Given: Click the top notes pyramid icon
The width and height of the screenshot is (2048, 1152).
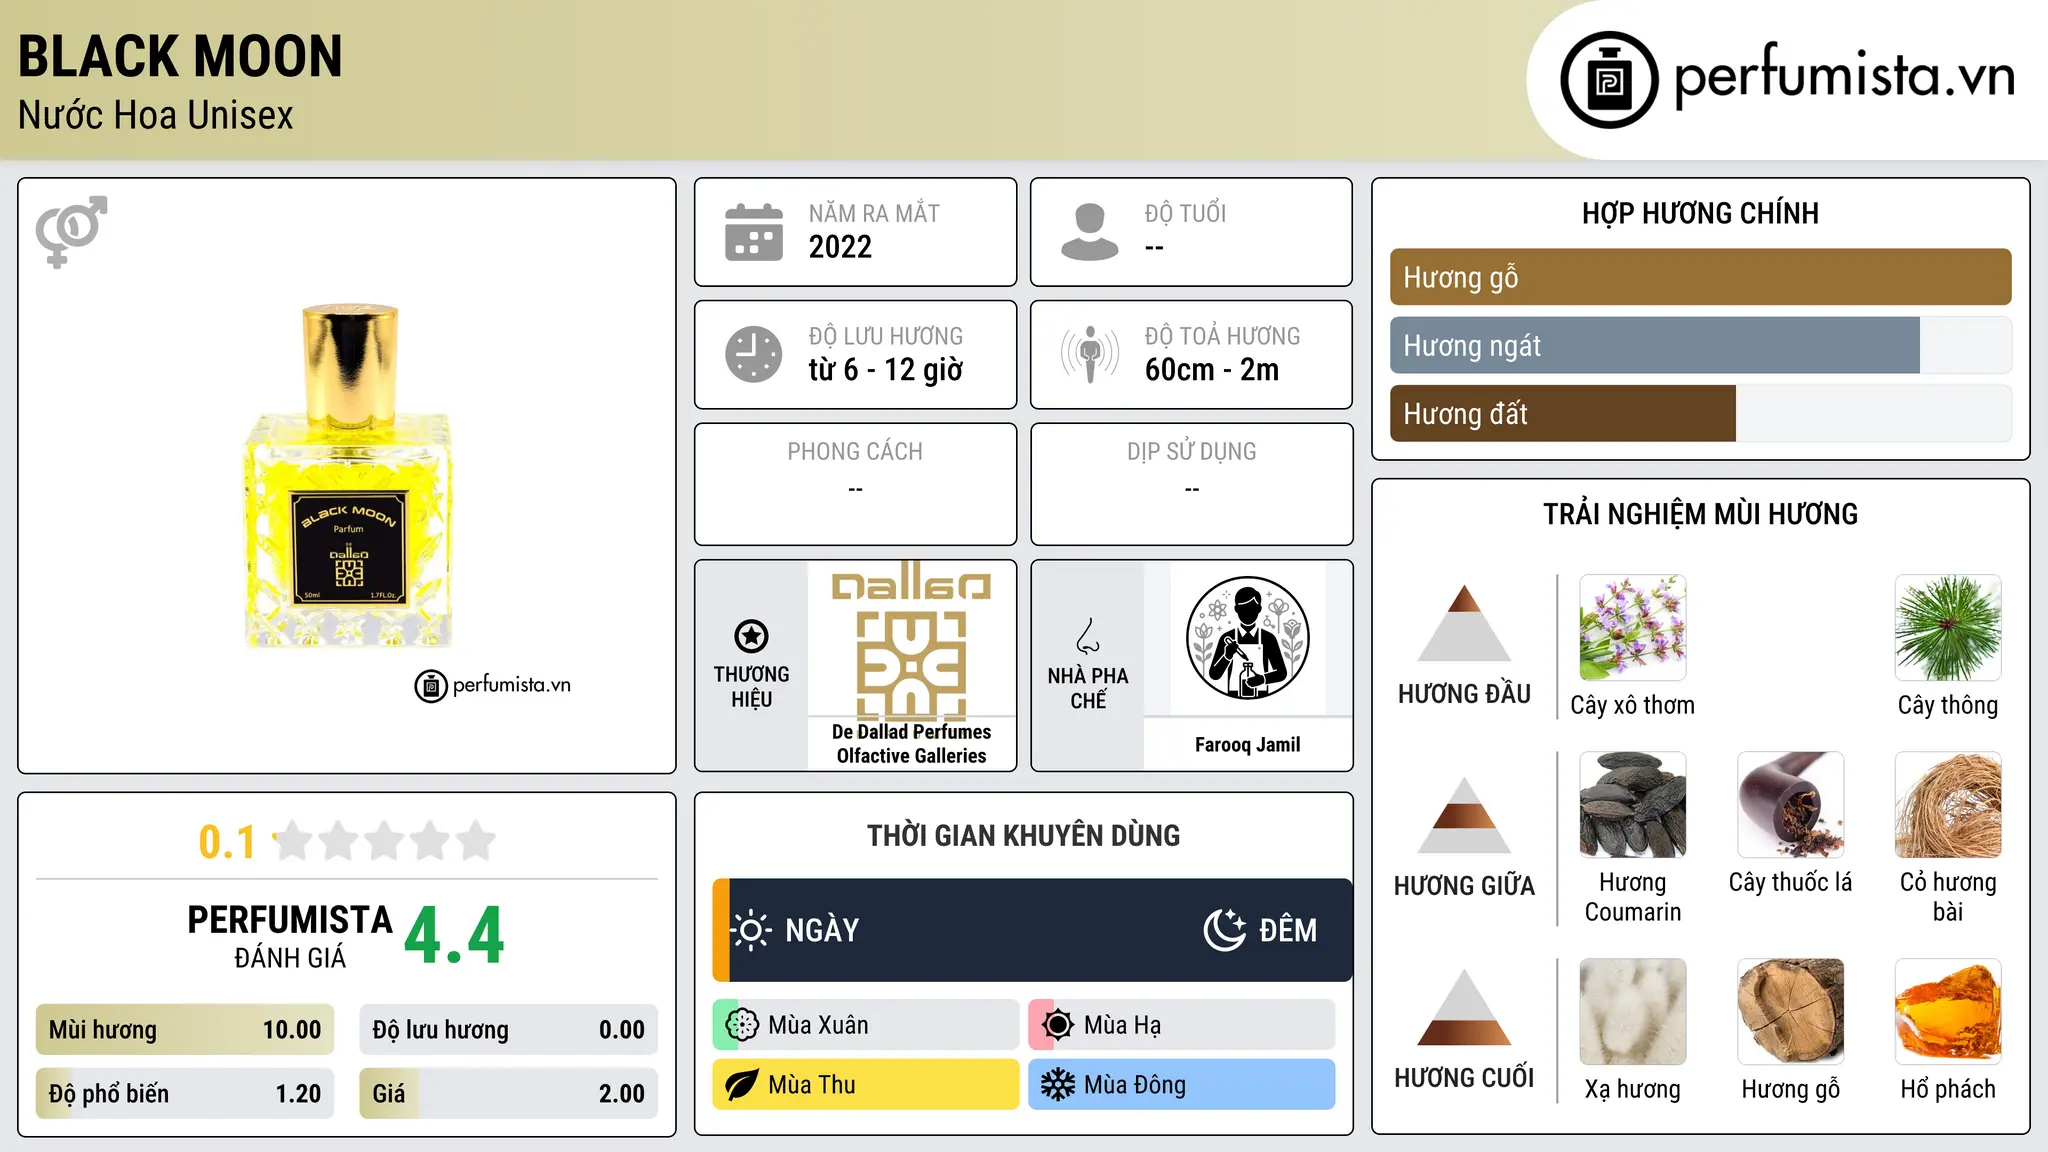Looking at the screenshot, I should 1464,623.
